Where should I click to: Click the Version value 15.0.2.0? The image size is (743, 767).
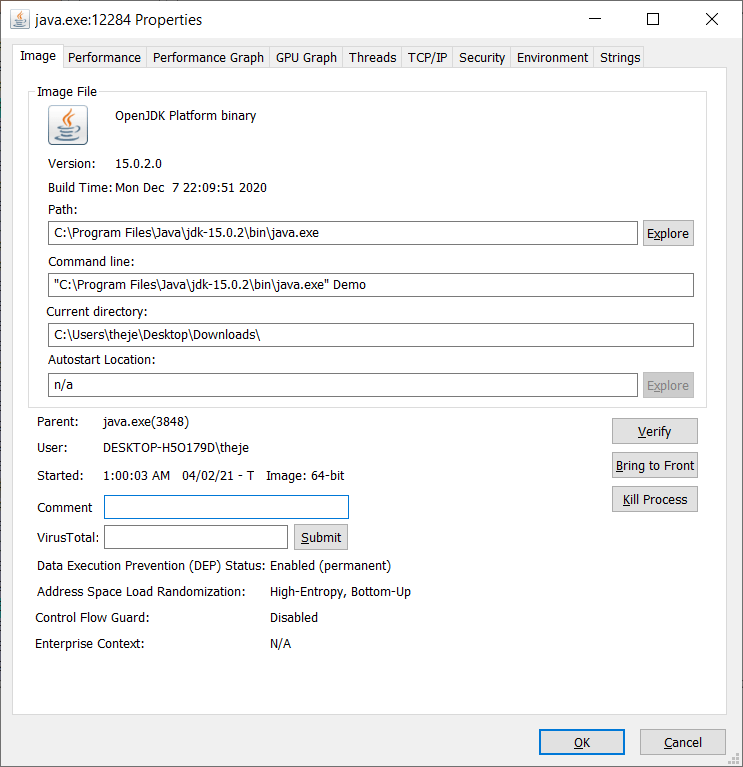[138, 164]
